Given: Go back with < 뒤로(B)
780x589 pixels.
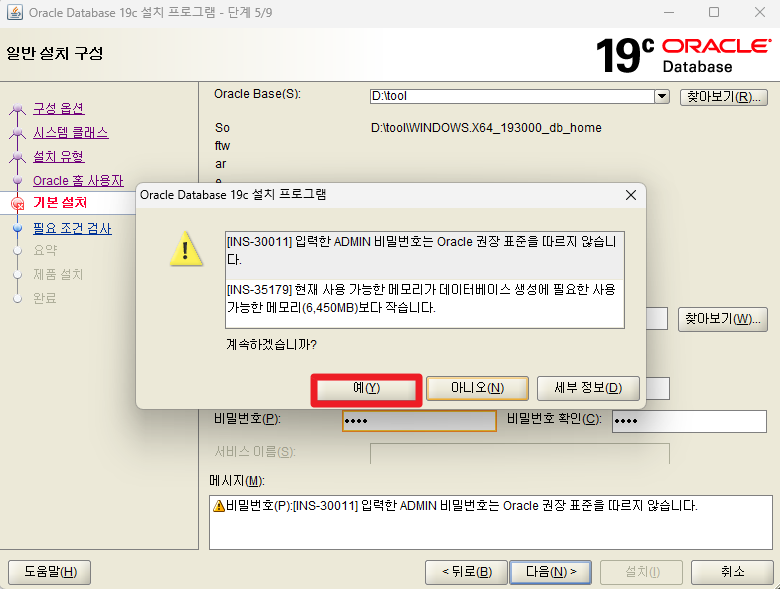Looking at the screenshot, I should coord(467,572).
